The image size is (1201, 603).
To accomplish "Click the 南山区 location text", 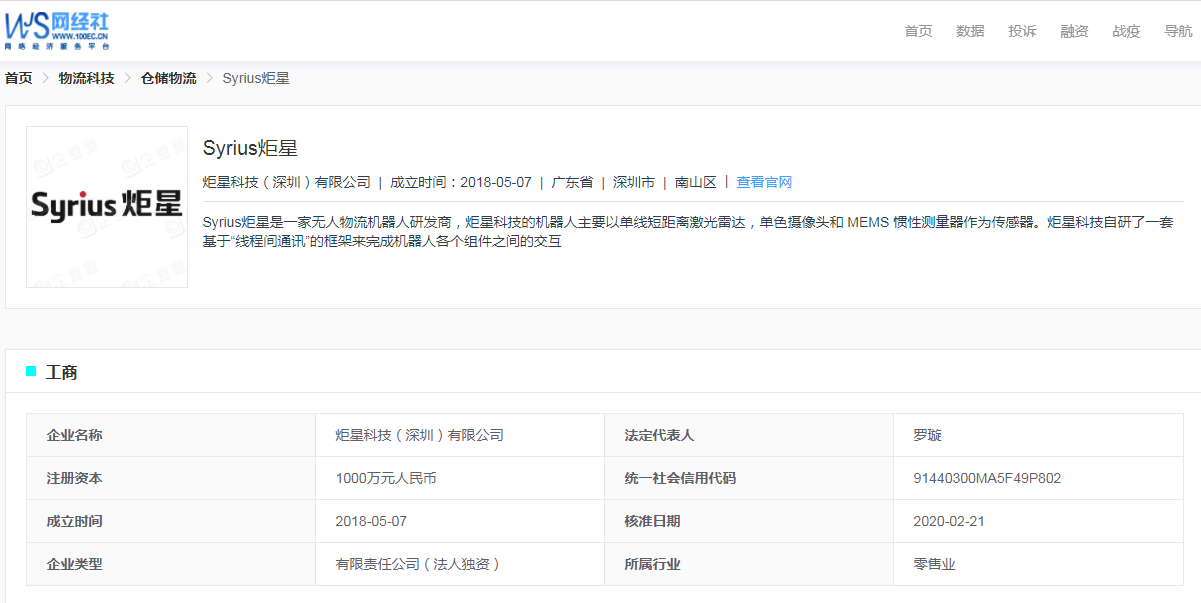I will [696, 182].
